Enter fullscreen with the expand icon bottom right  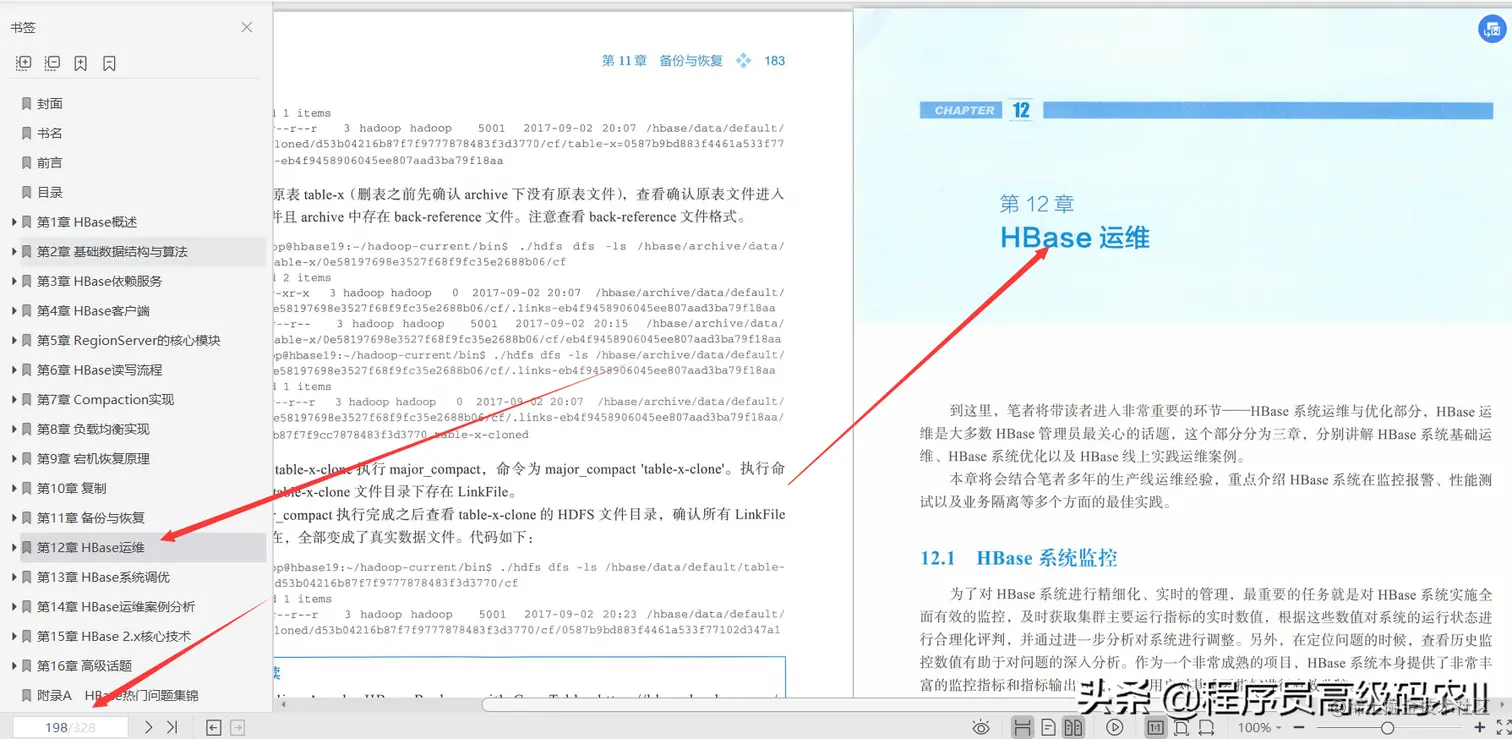pyautogui.click(x=1501, y=726)
